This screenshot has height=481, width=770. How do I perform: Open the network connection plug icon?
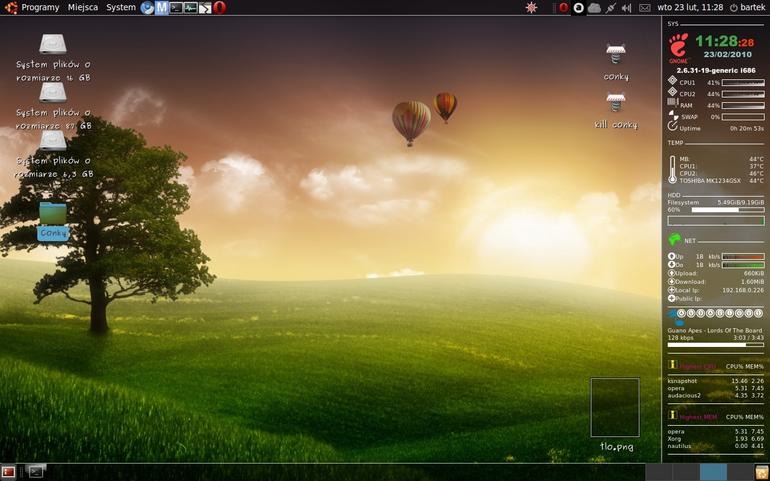click(x=610, y=7)
